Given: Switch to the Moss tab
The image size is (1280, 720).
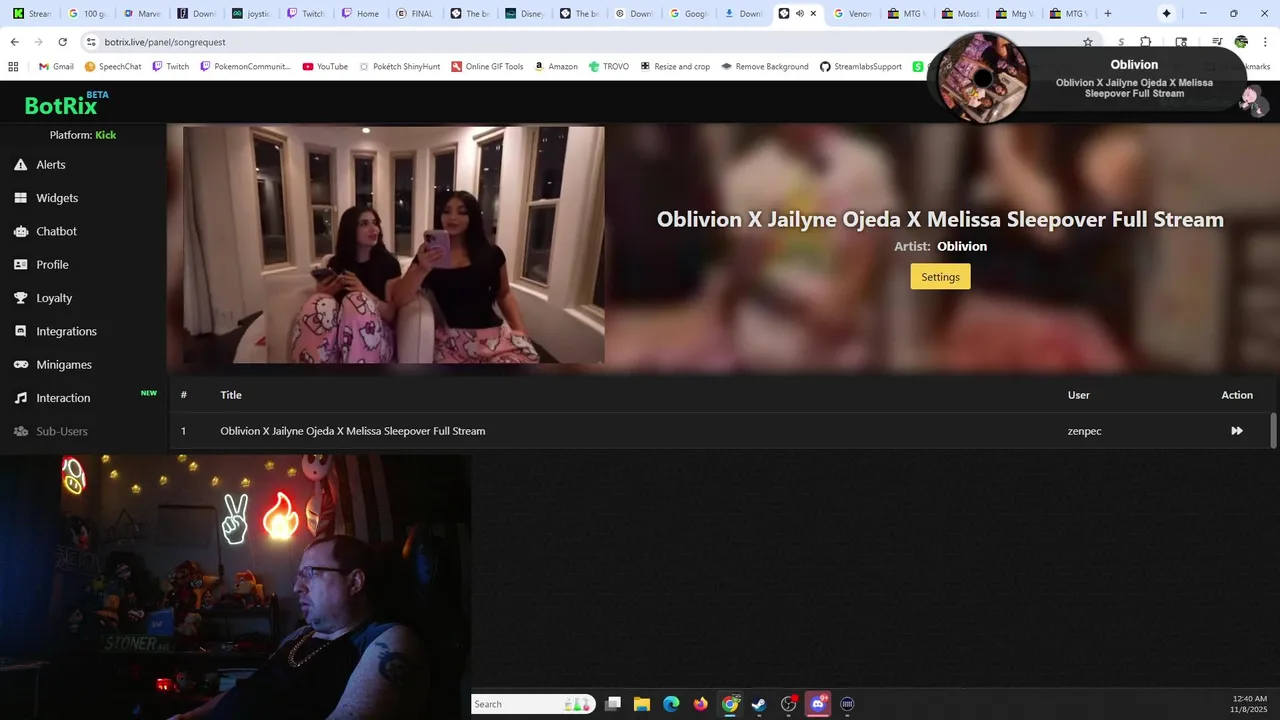Looking at the screenshot, I should click(960, 14).
